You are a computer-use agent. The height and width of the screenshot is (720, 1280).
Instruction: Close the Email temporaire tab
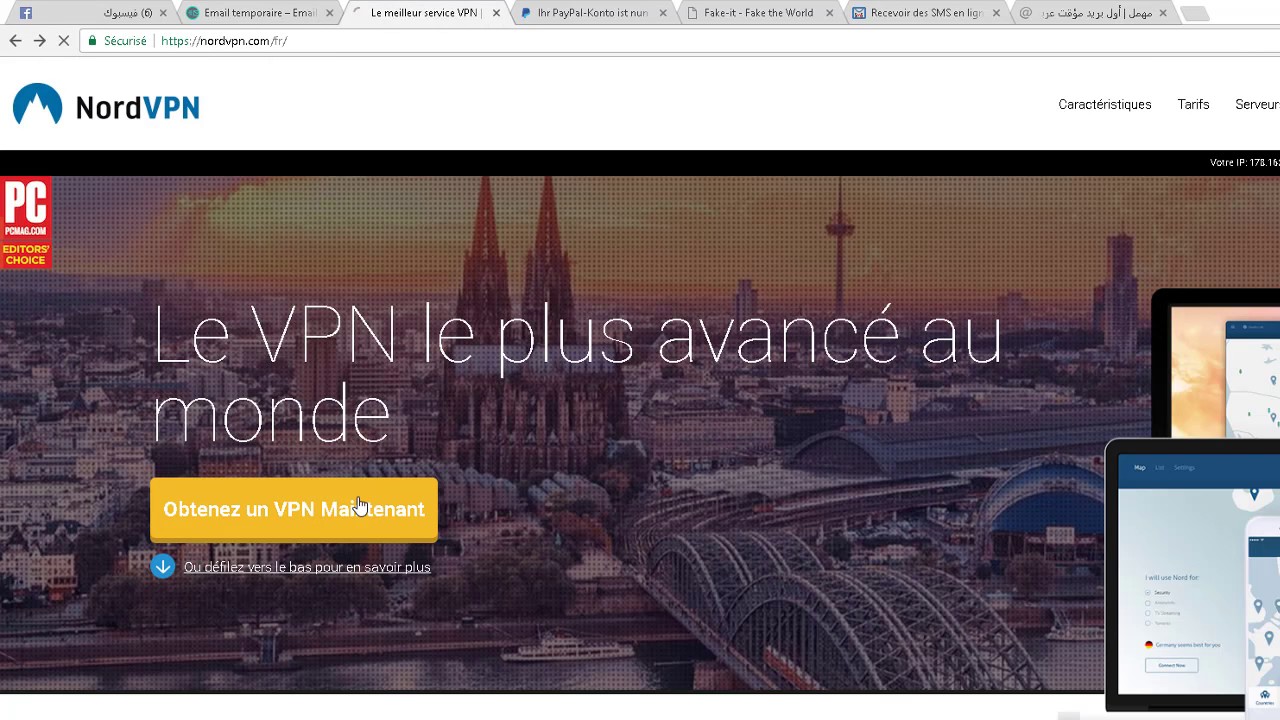coord(329,13)
